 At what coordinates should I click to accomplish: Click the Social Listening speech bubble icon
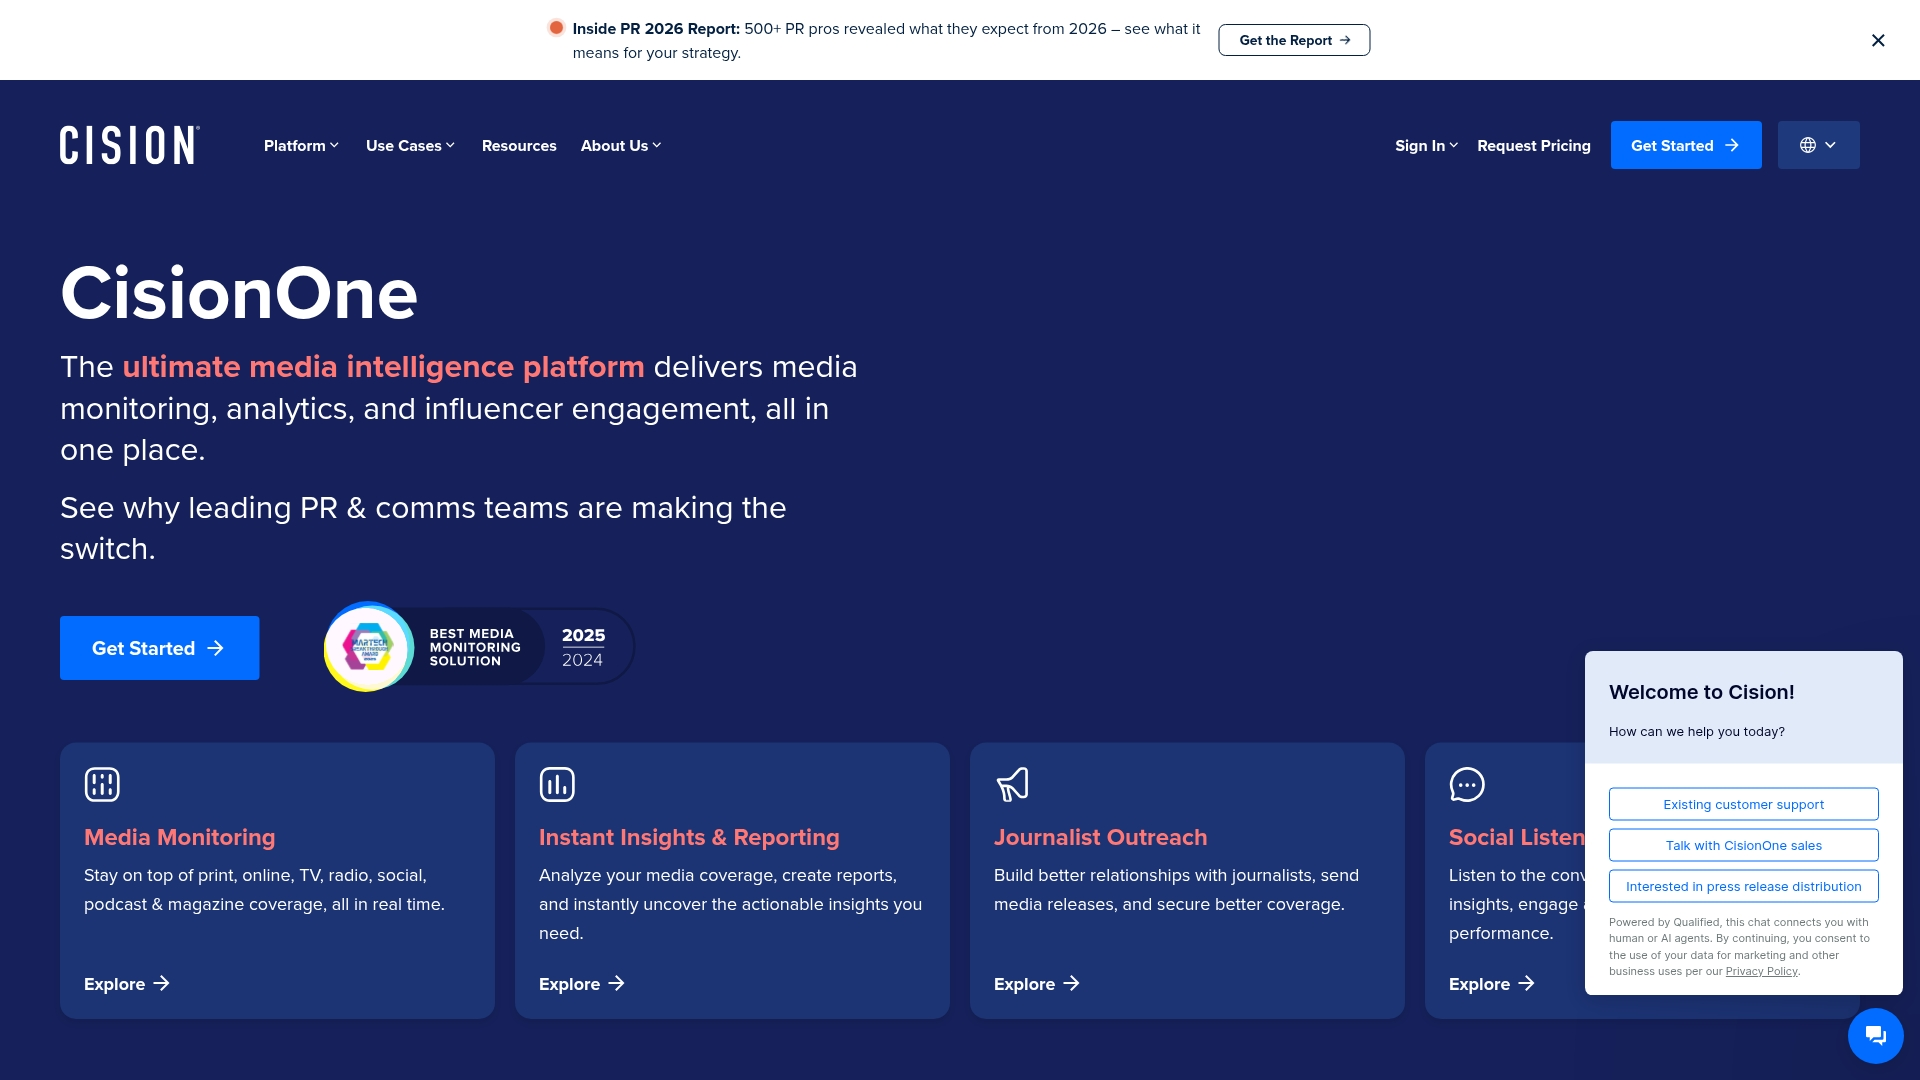[1467, 784]
